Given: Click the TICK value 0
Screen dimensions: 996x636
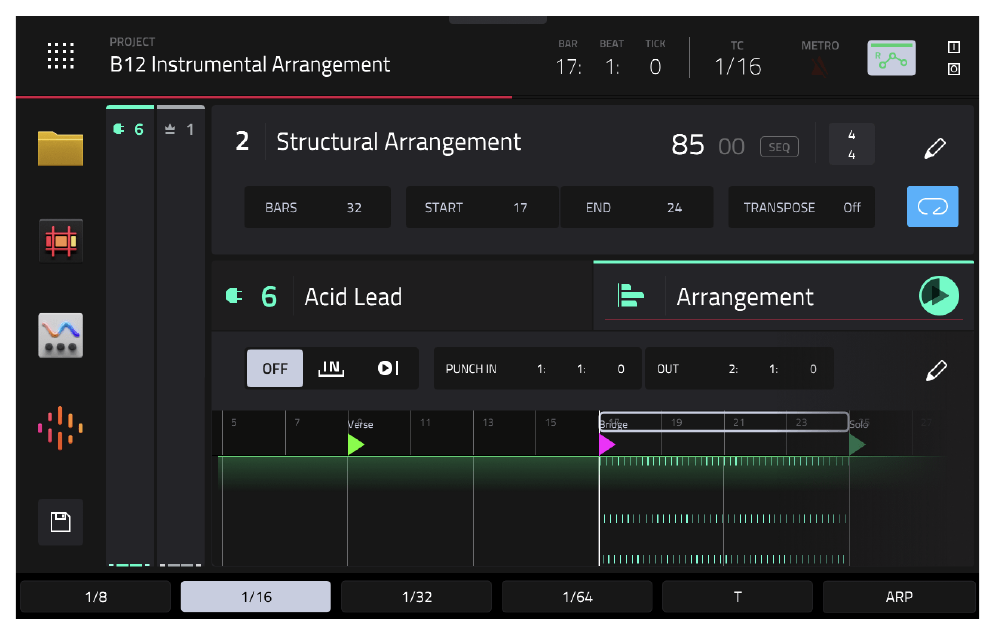Looking at the screenshot, I should (655, 67).
